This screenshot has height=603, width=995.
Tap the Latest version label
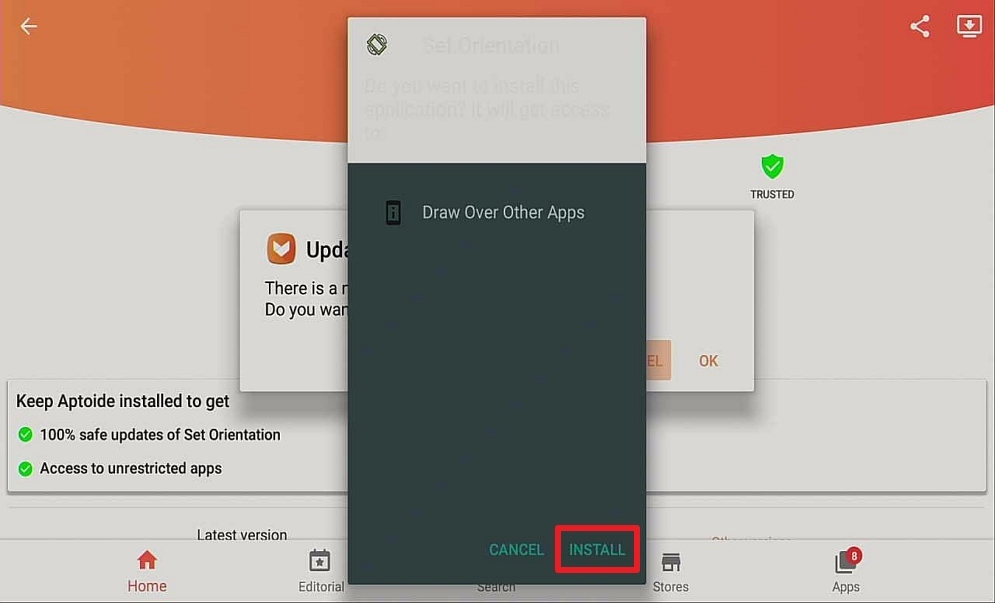[242, 535]
